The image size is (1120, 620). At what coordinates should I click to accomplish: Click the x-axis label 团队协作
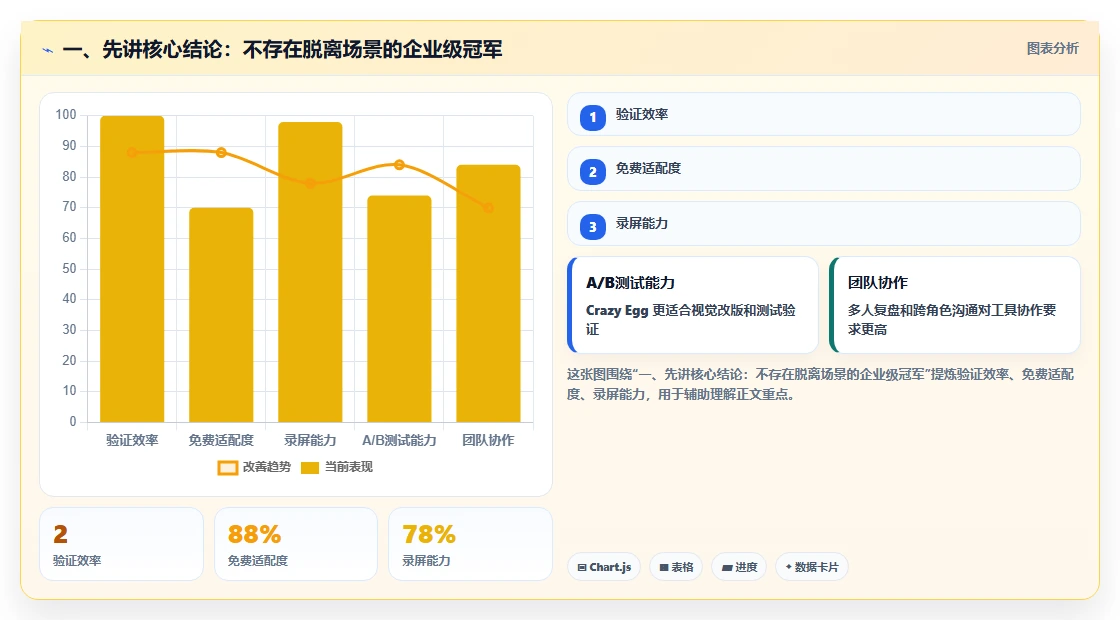(x=489, y=441)
